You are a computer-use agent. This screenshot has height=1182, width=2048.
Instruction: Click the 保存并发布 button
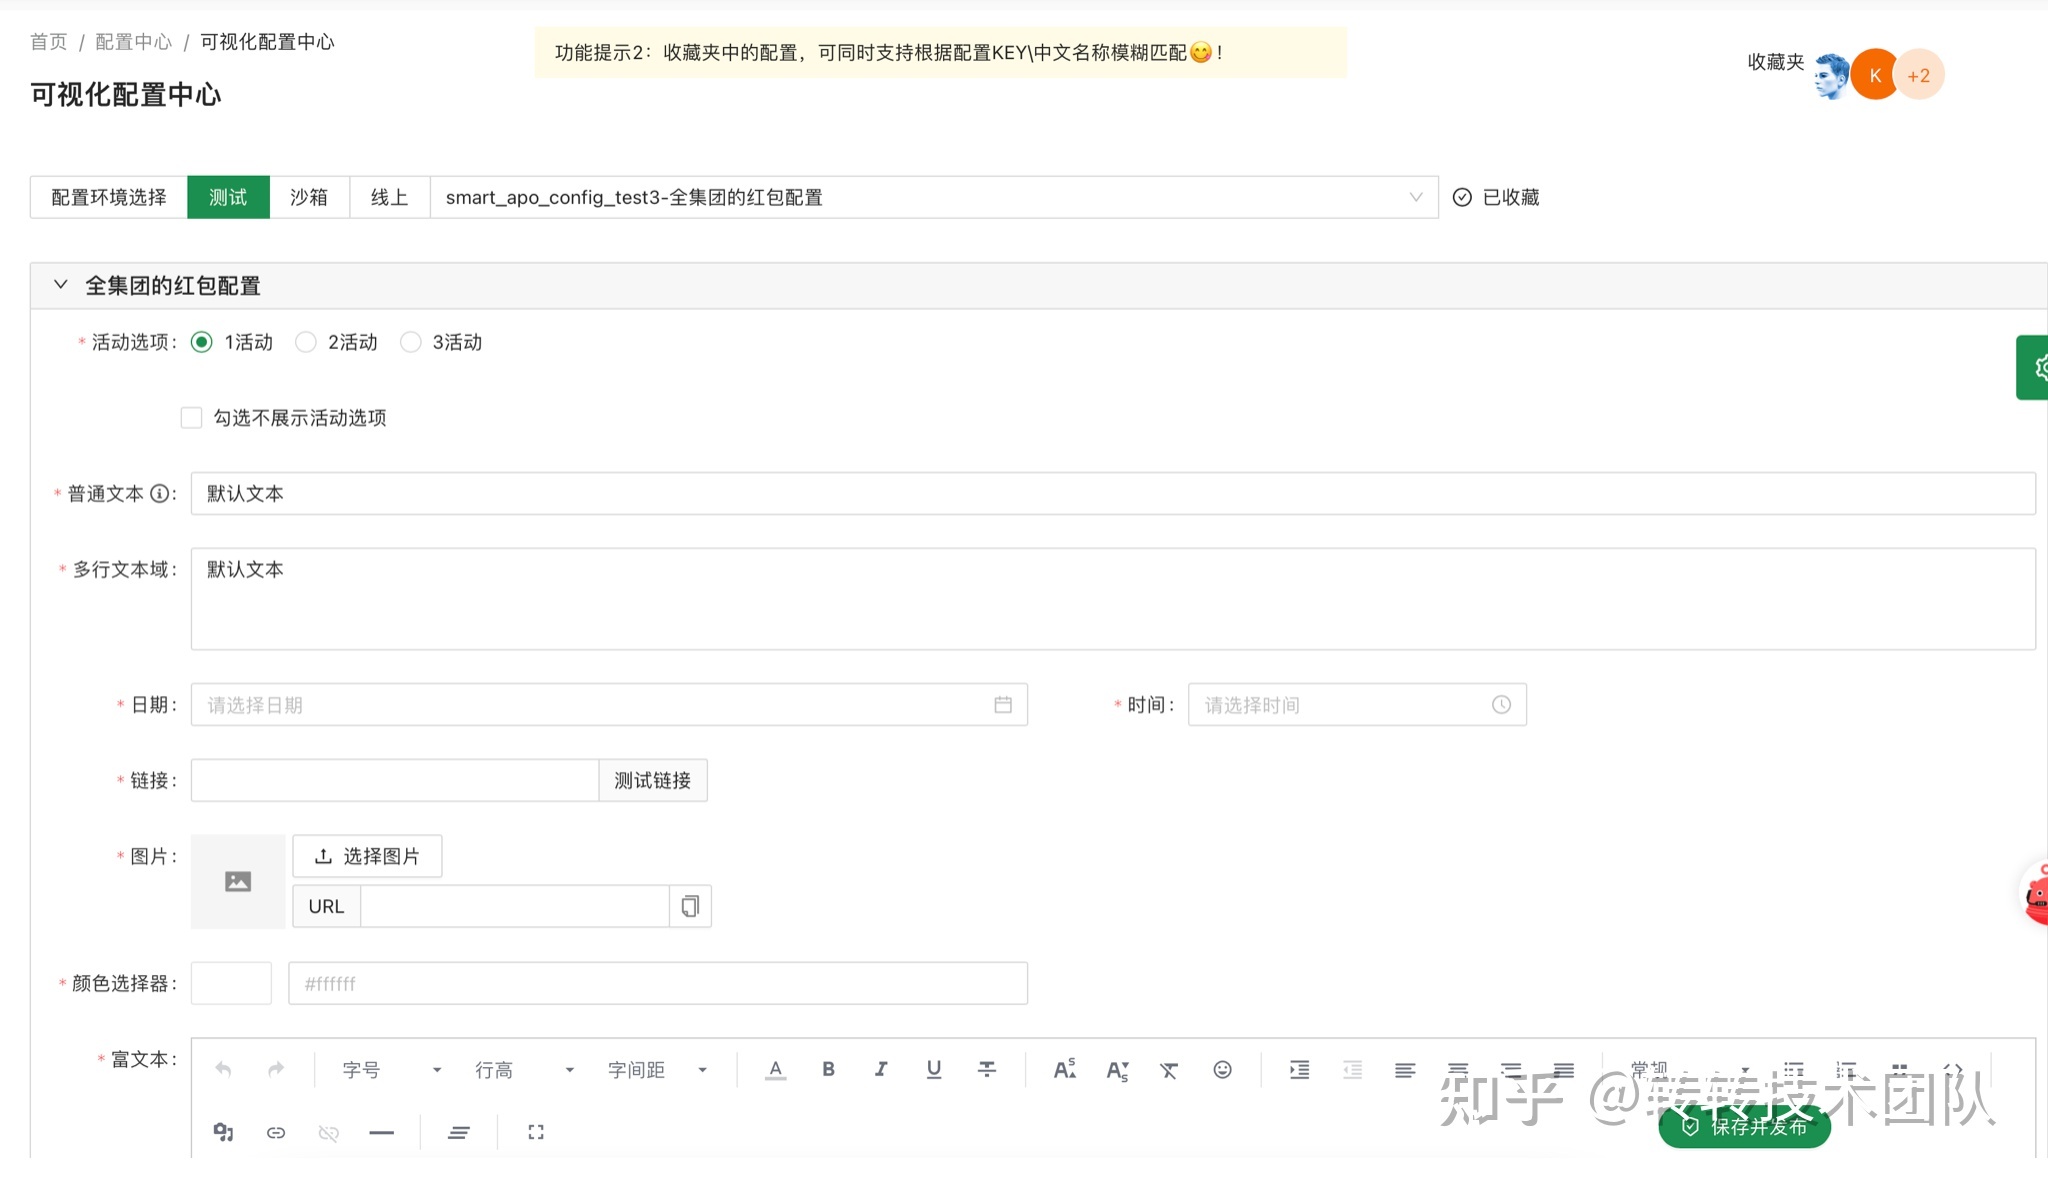coord(1745,1127)
